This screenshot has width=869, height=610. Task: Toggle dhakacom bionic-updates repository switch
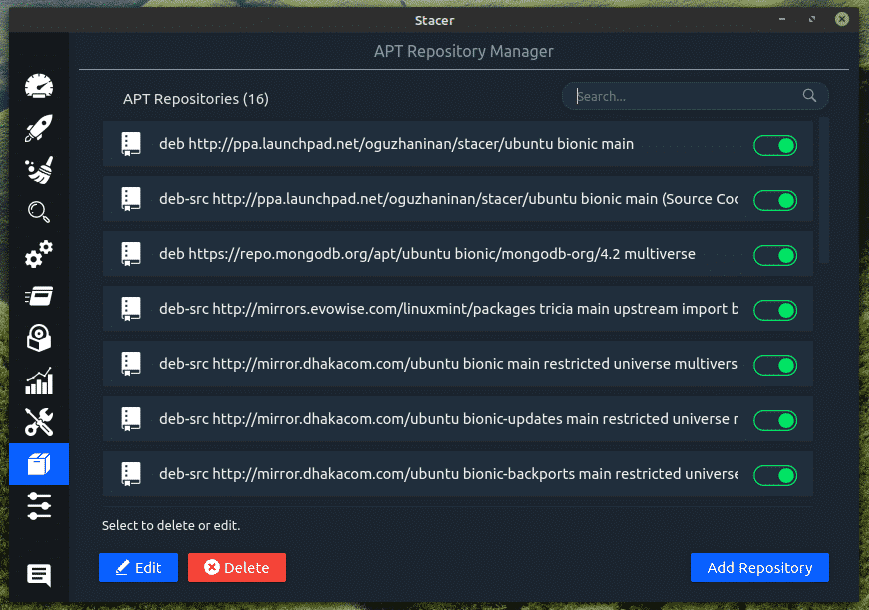pos(775,420)
